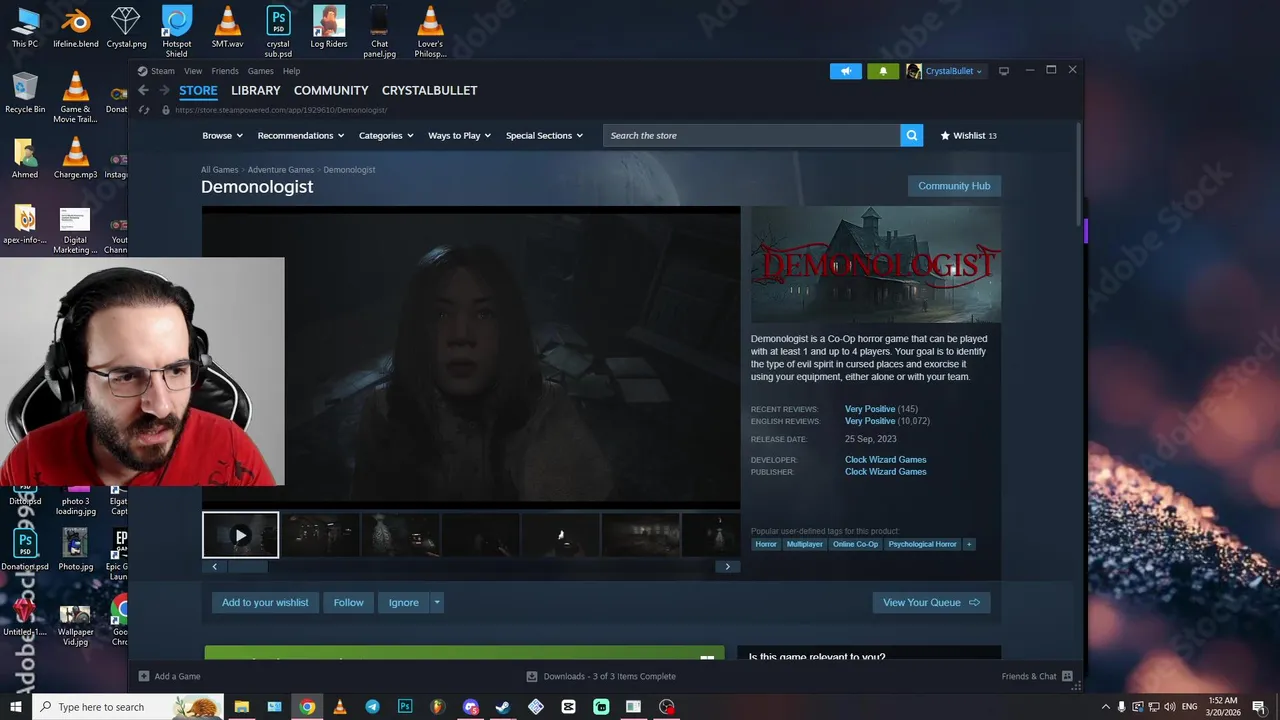1280x720 pixels.
Task: Expand the Categories dropdown
Action: 386,135
